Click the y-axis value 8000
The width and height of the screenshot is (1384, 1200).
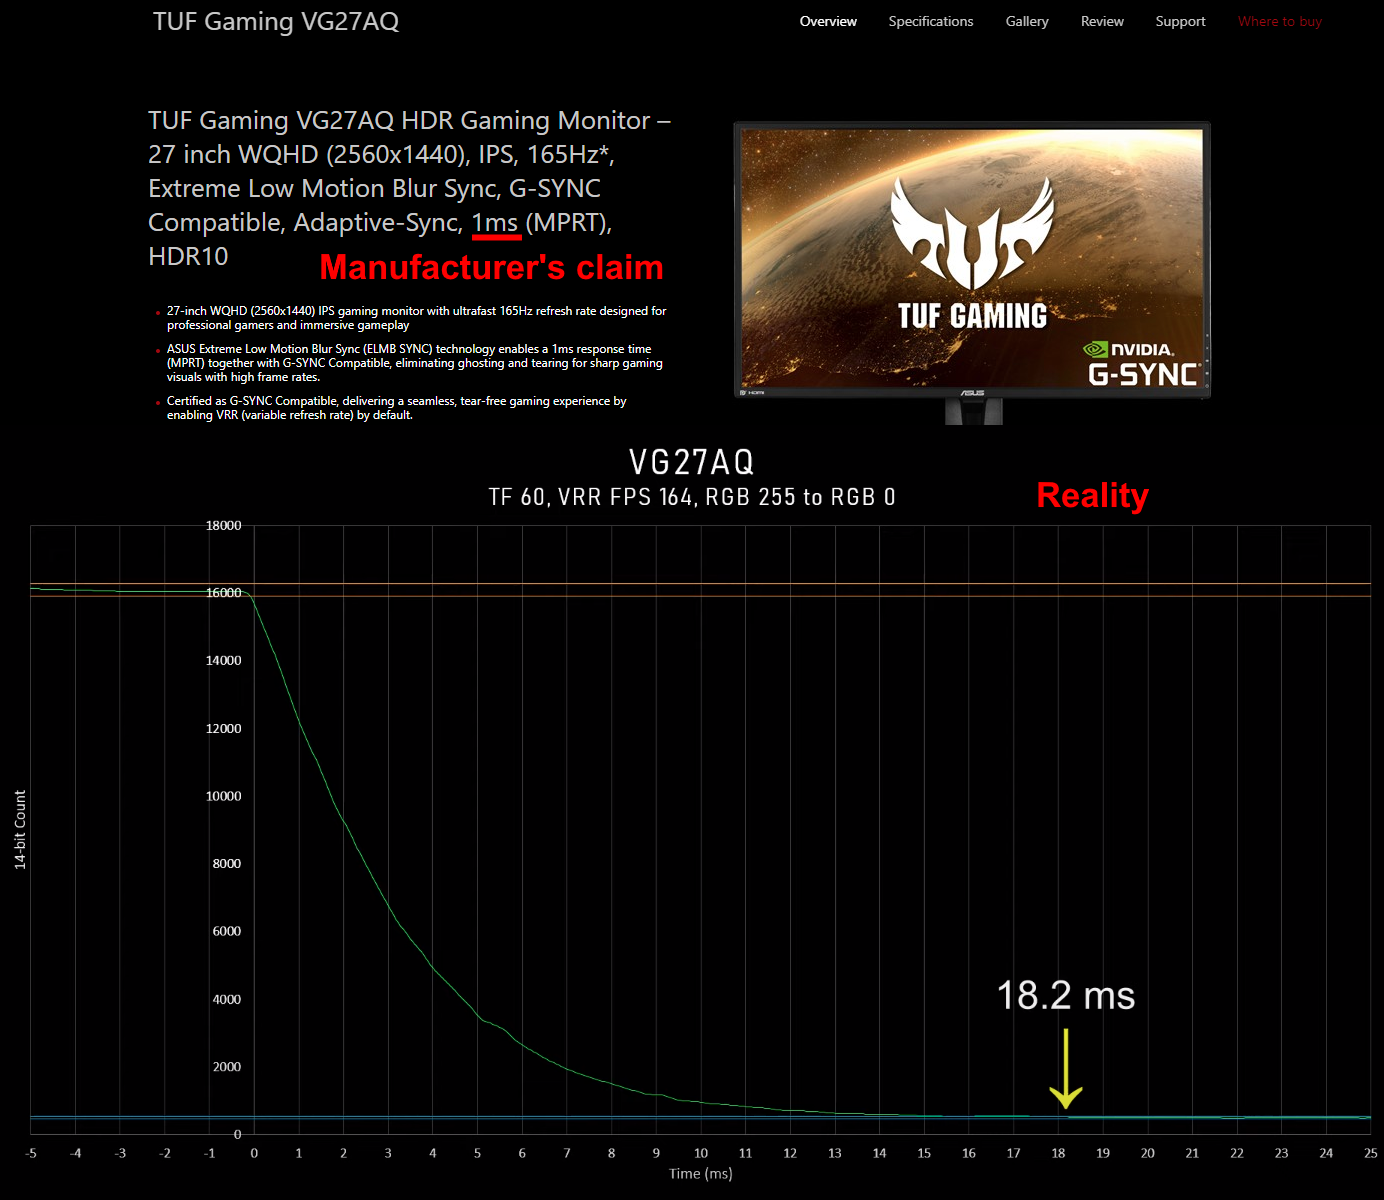[227, 863]
